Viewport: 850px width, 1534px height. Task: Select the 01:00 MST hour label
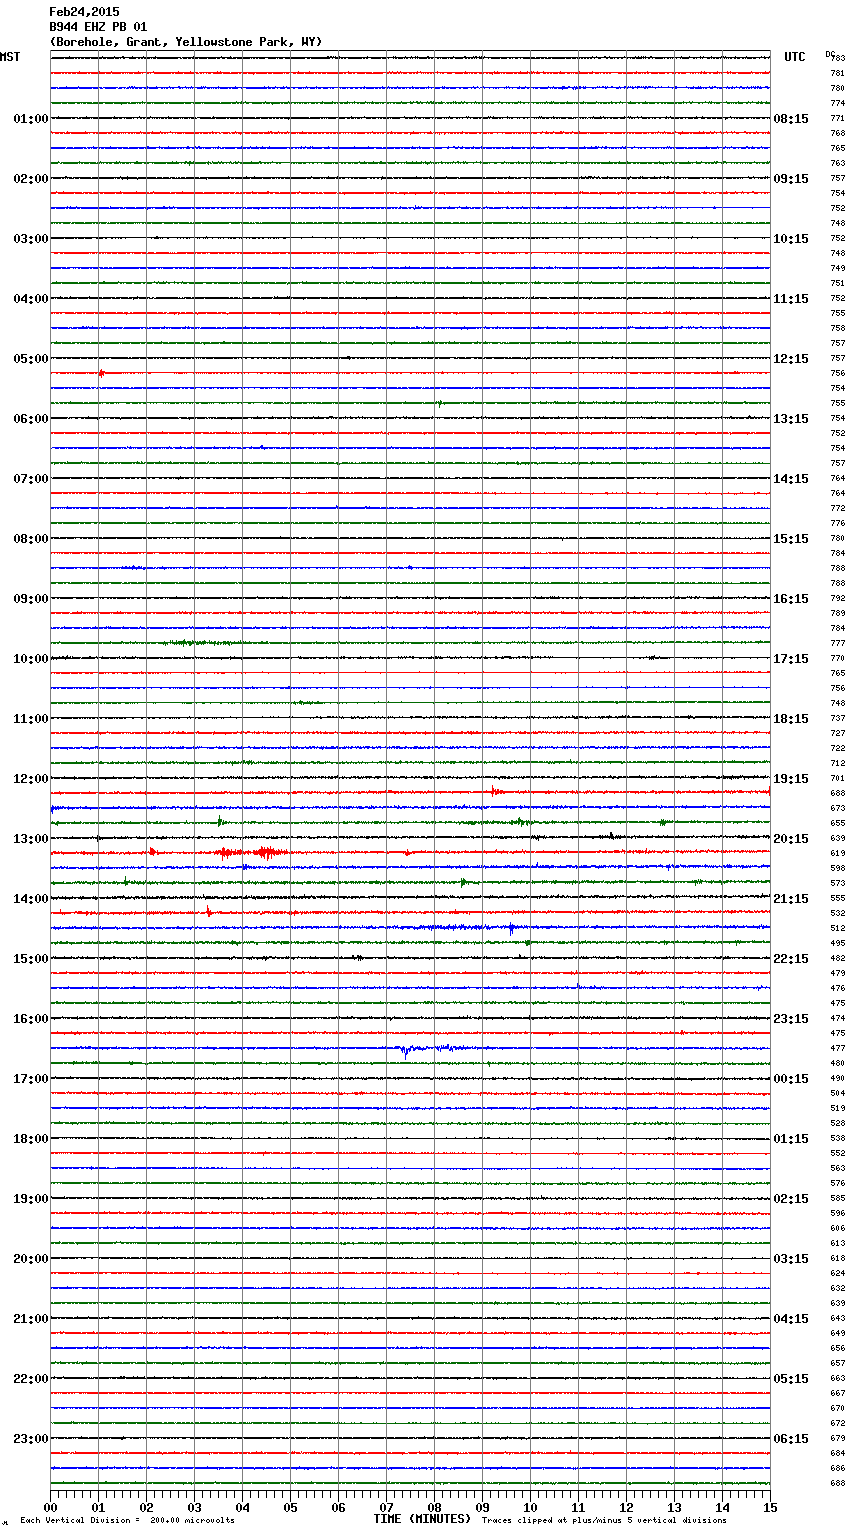[x=31, y=119]
